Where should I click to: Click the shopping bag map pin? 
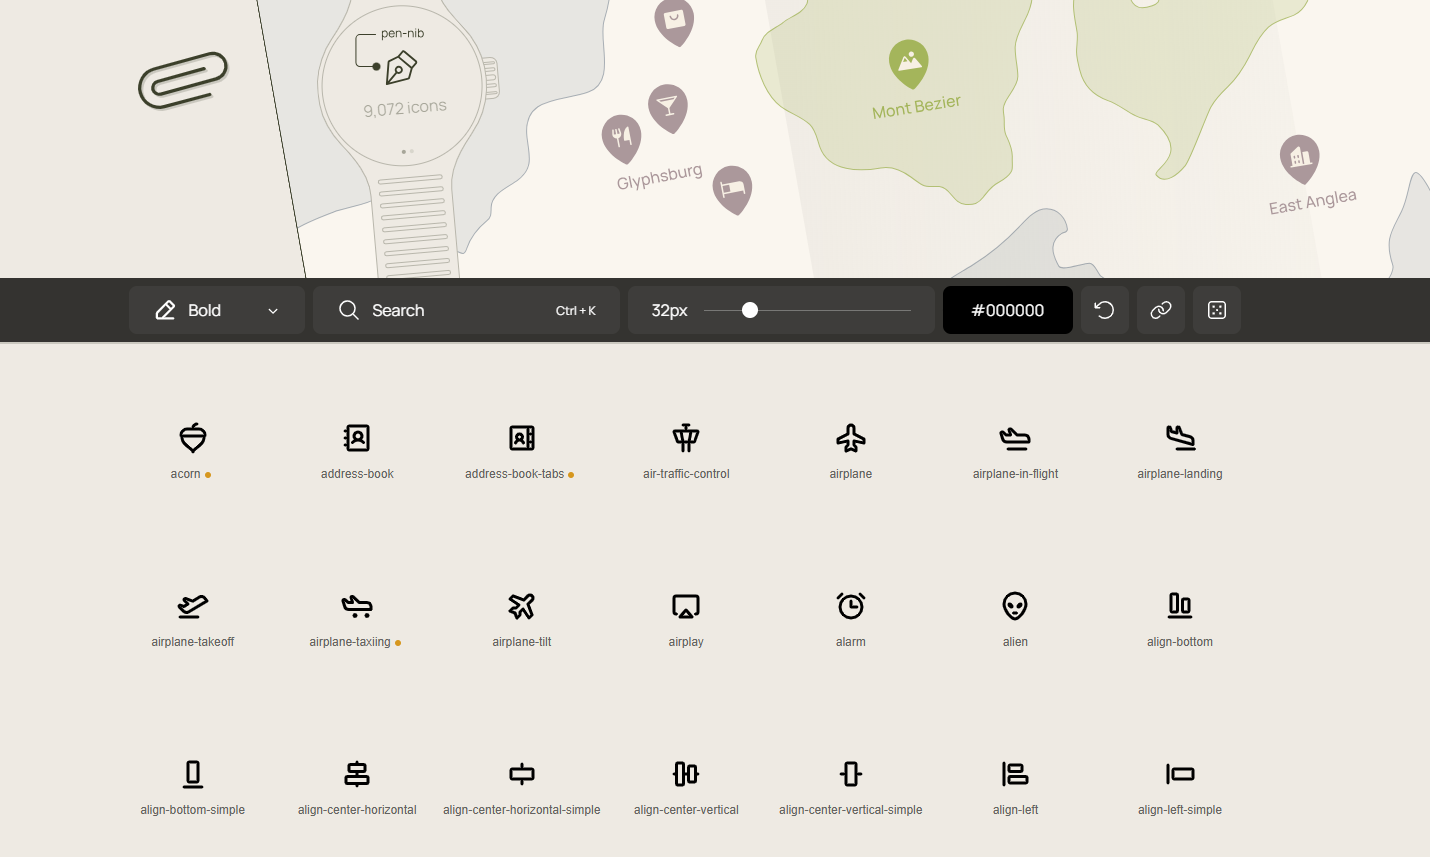674,22
